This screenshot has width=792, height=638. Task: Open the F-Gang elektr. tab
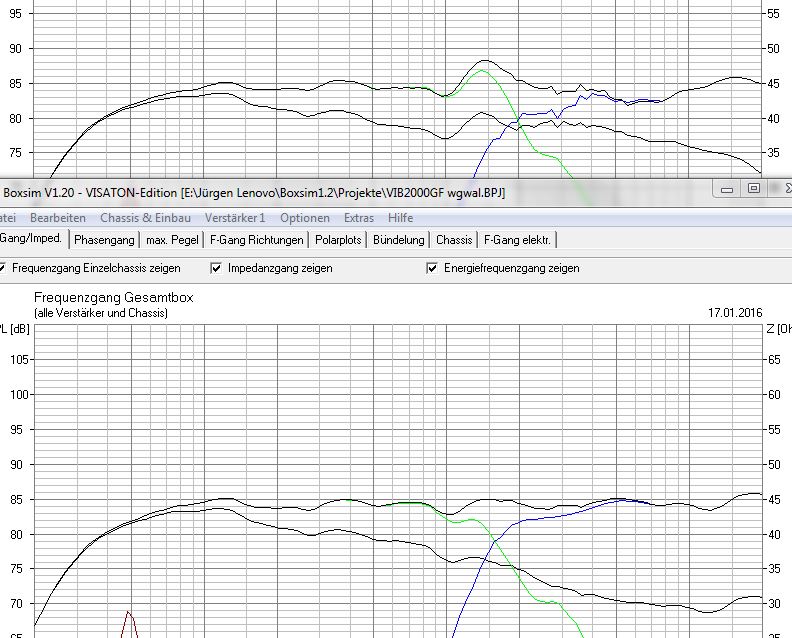pos(517,240)
